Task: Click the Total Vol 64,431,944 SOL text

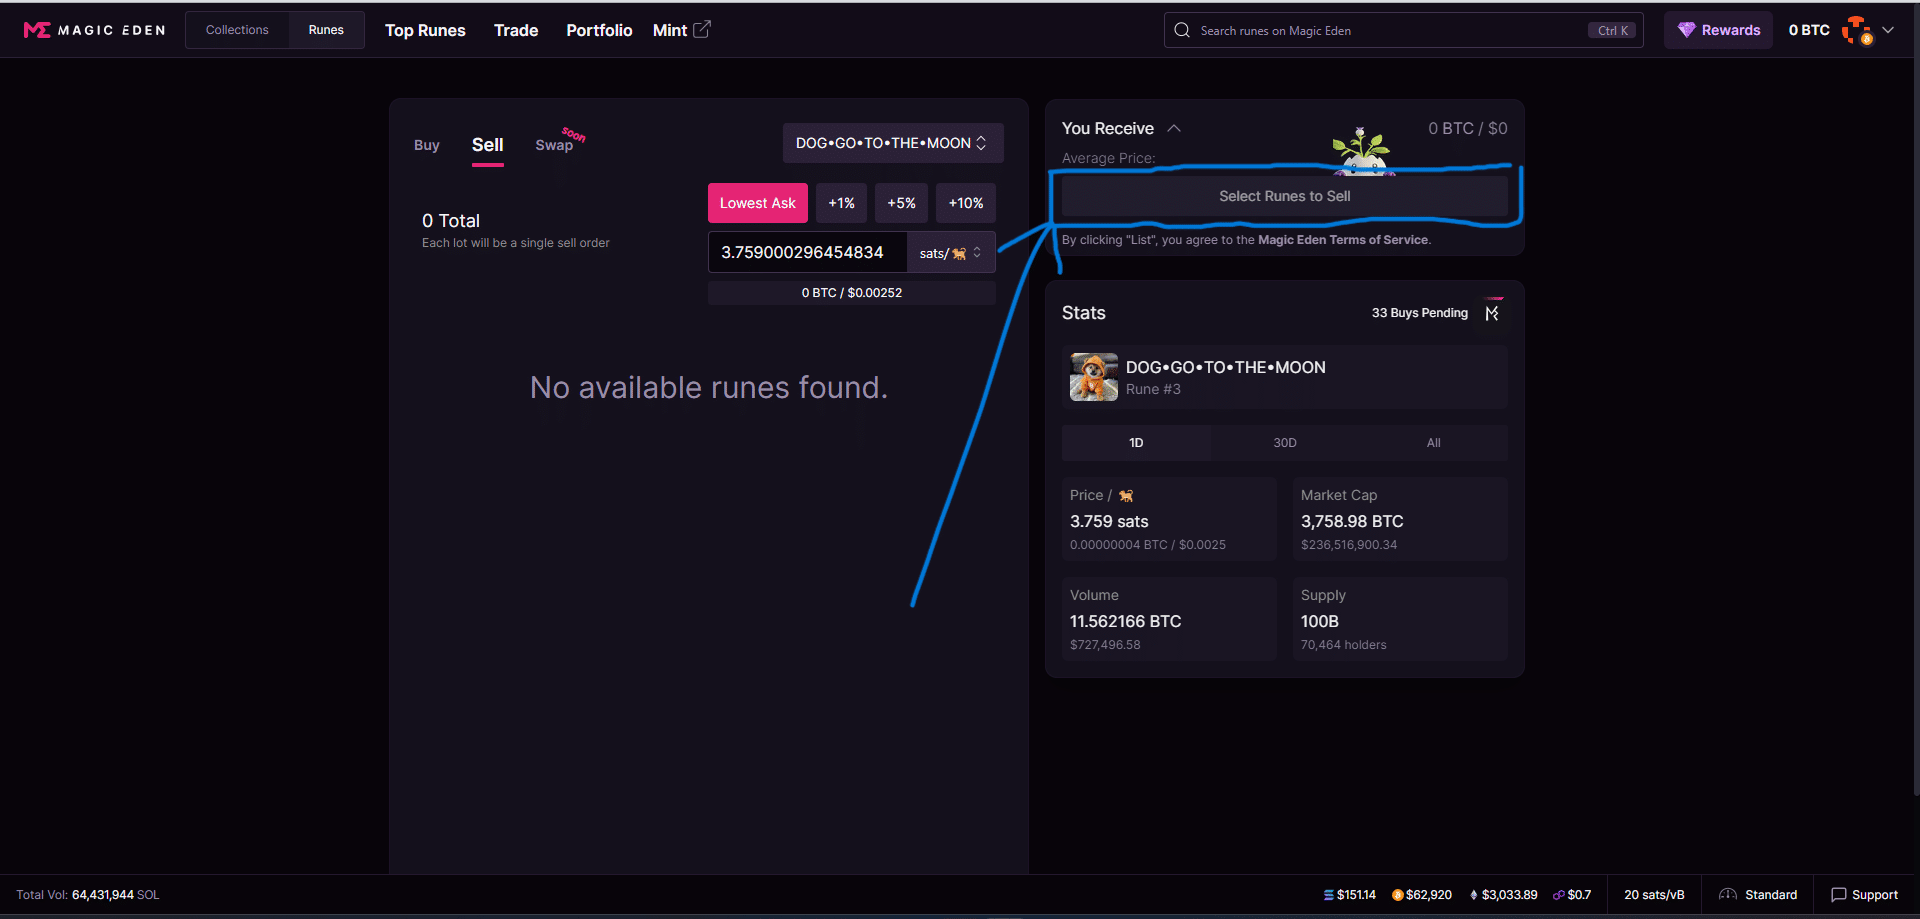Action: pyautogui.click(x=88, y=895)
